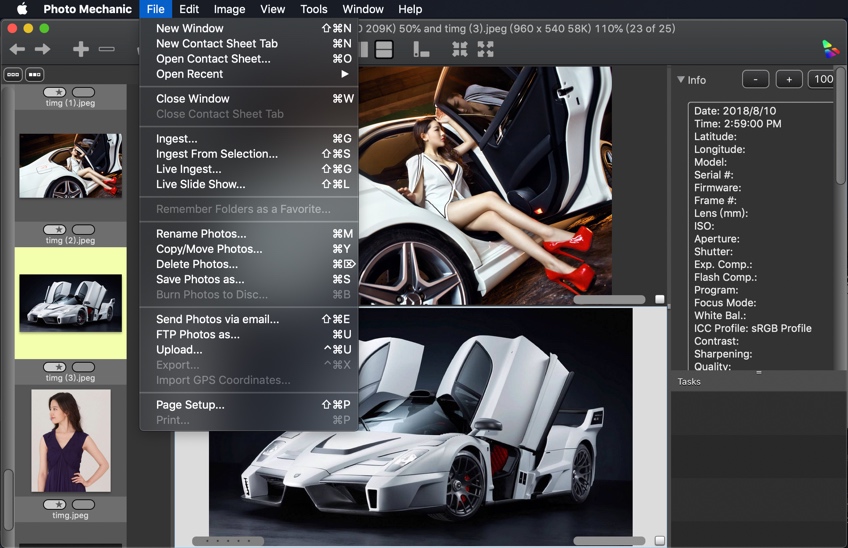The width and height of the screenshot is (848, 548).
Task: Select the woman in purple dress thumbnail
Action: click(70, 440)
